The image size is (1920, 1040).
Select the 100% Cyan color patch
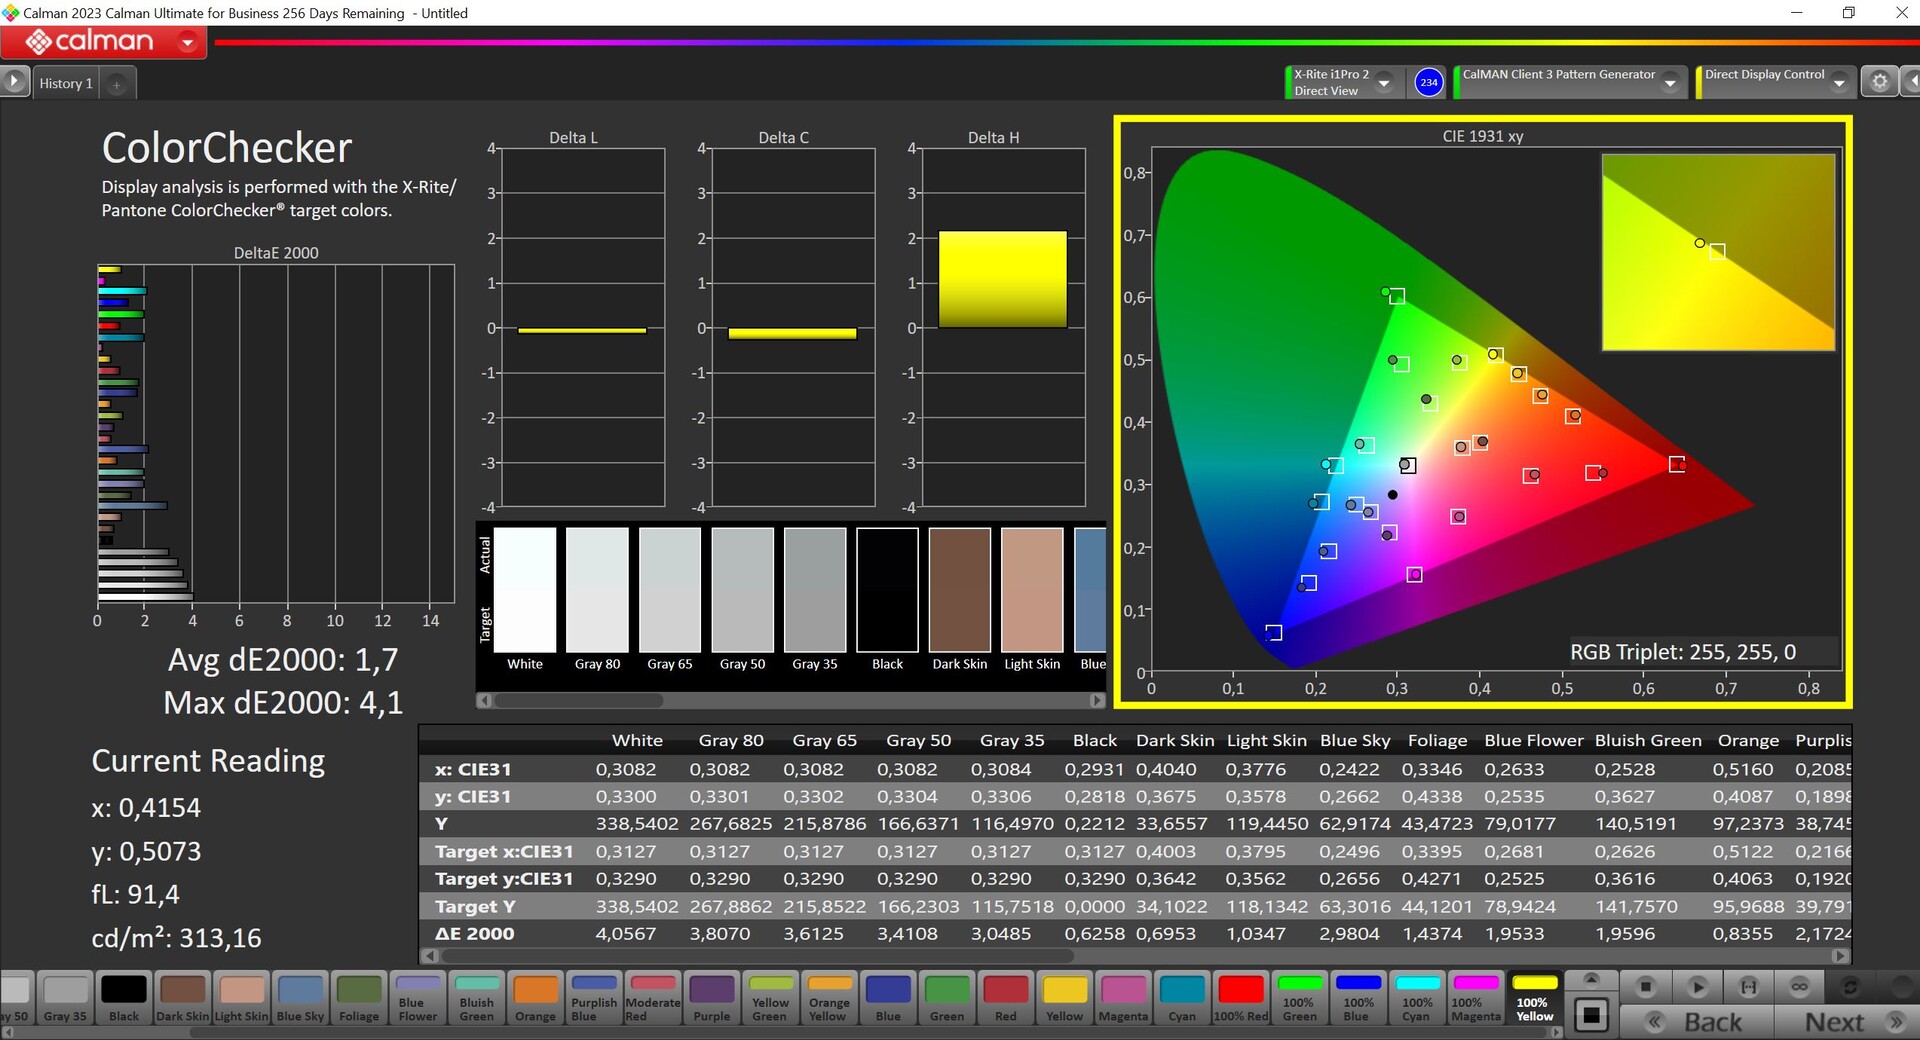pyautogui.click(x=1417, y=998)
